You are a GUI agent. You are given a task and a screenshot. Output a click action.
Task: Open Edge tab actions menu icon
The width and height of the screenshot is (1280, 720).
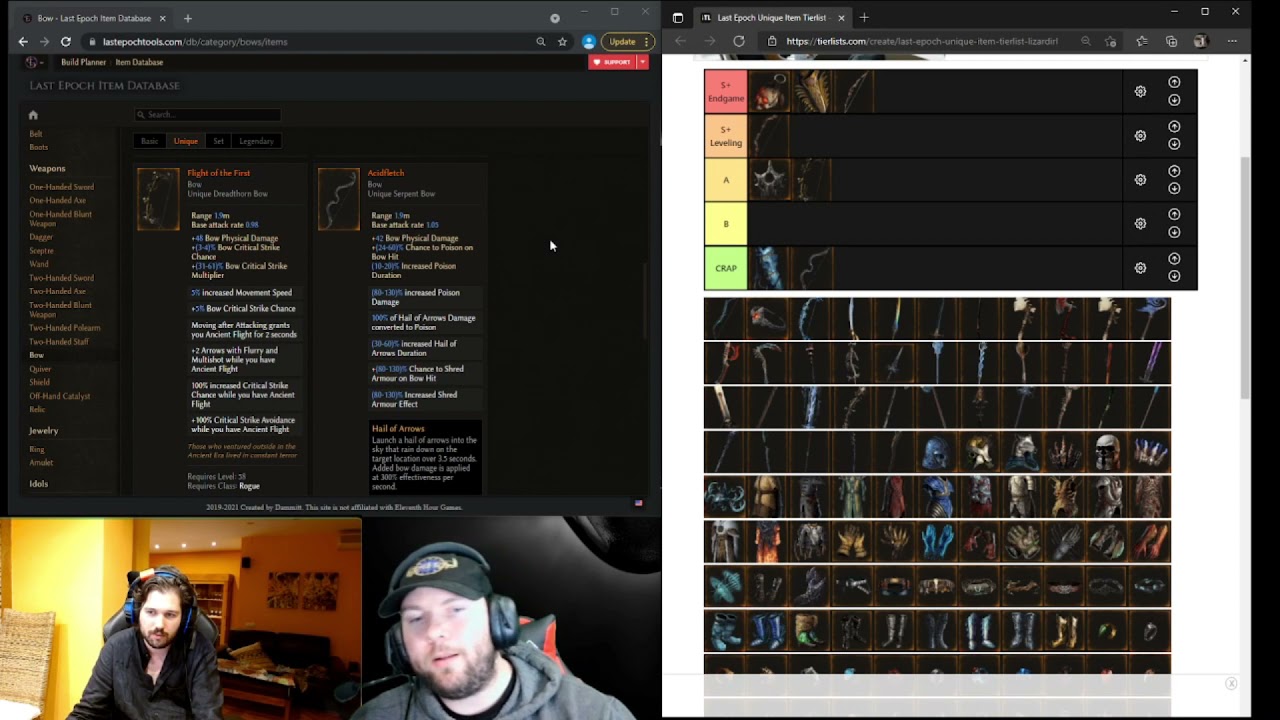[678, 18]
